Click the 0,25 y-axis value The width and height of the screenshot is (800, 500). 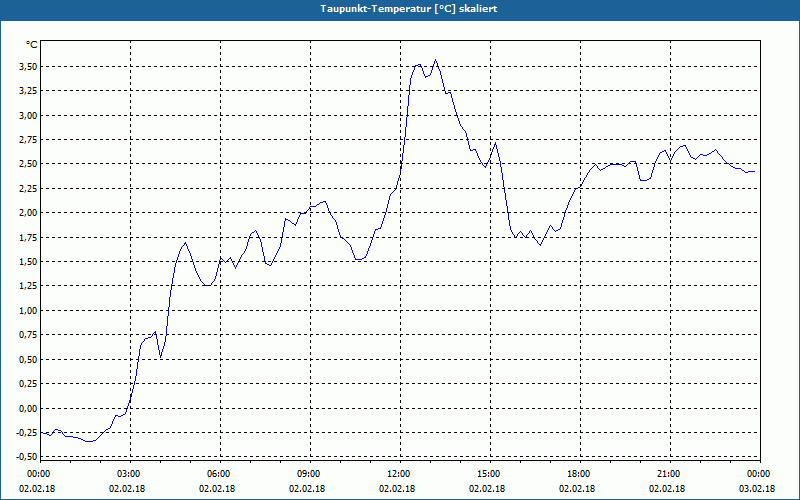(x=28, y=384)
